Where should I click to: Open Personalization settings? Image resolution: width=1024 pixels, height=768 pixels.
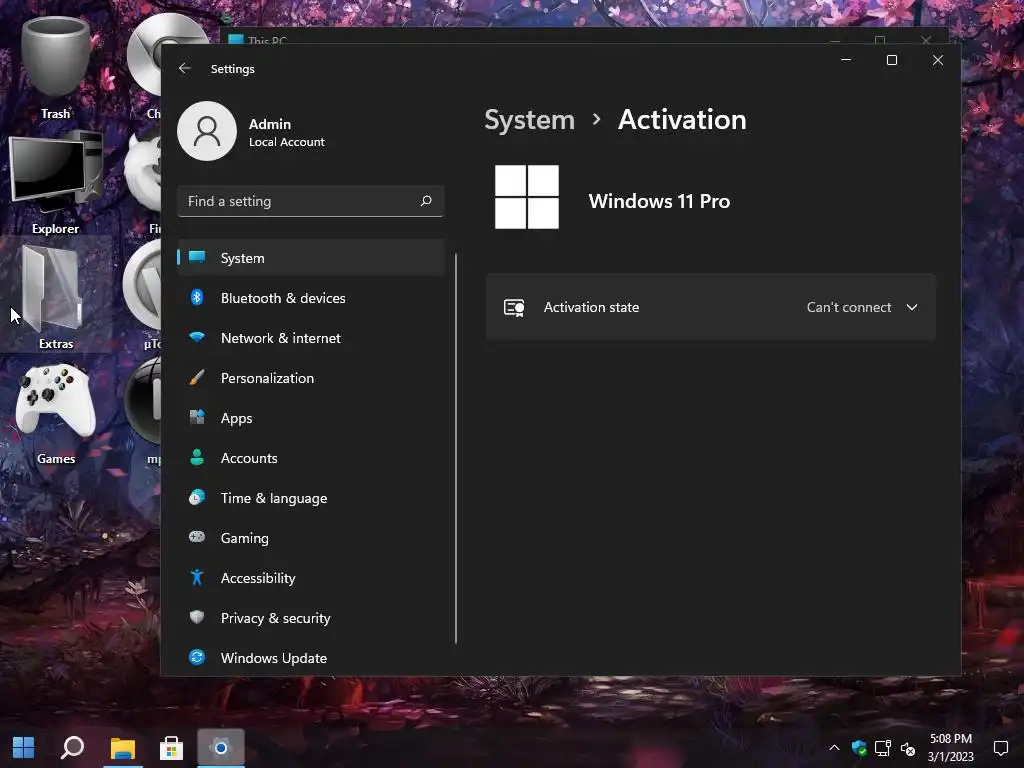point(311,377)
